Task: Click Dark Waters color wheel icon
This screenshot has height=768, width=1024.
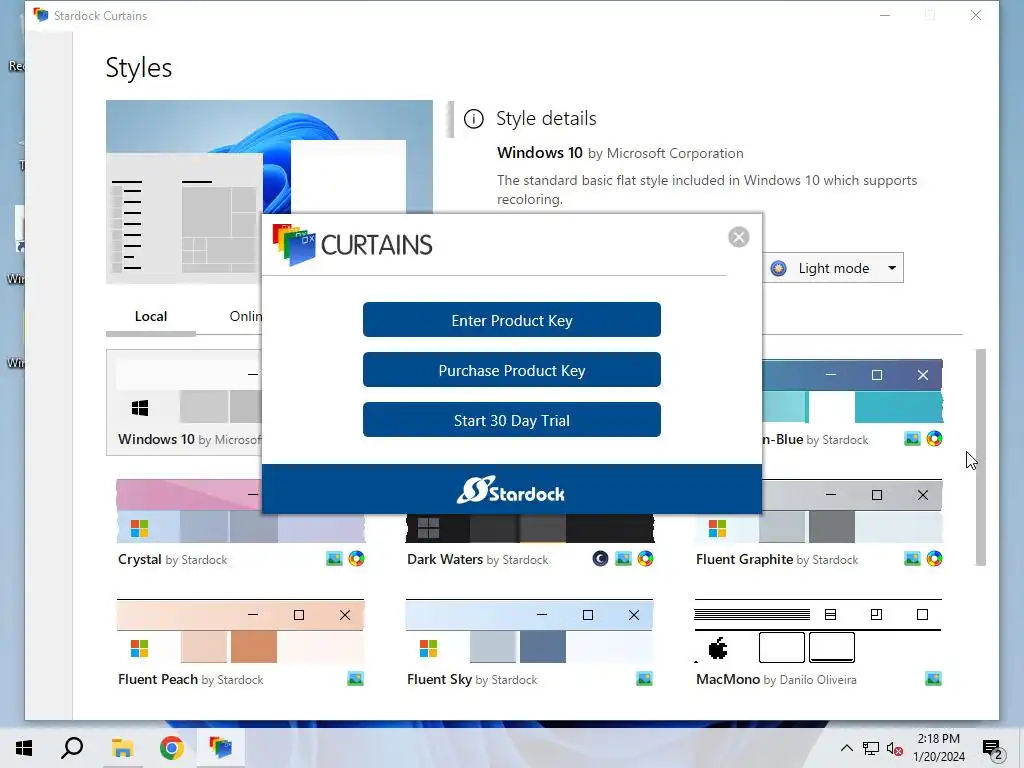Action: pyautogui.click(x=645, y=558)
